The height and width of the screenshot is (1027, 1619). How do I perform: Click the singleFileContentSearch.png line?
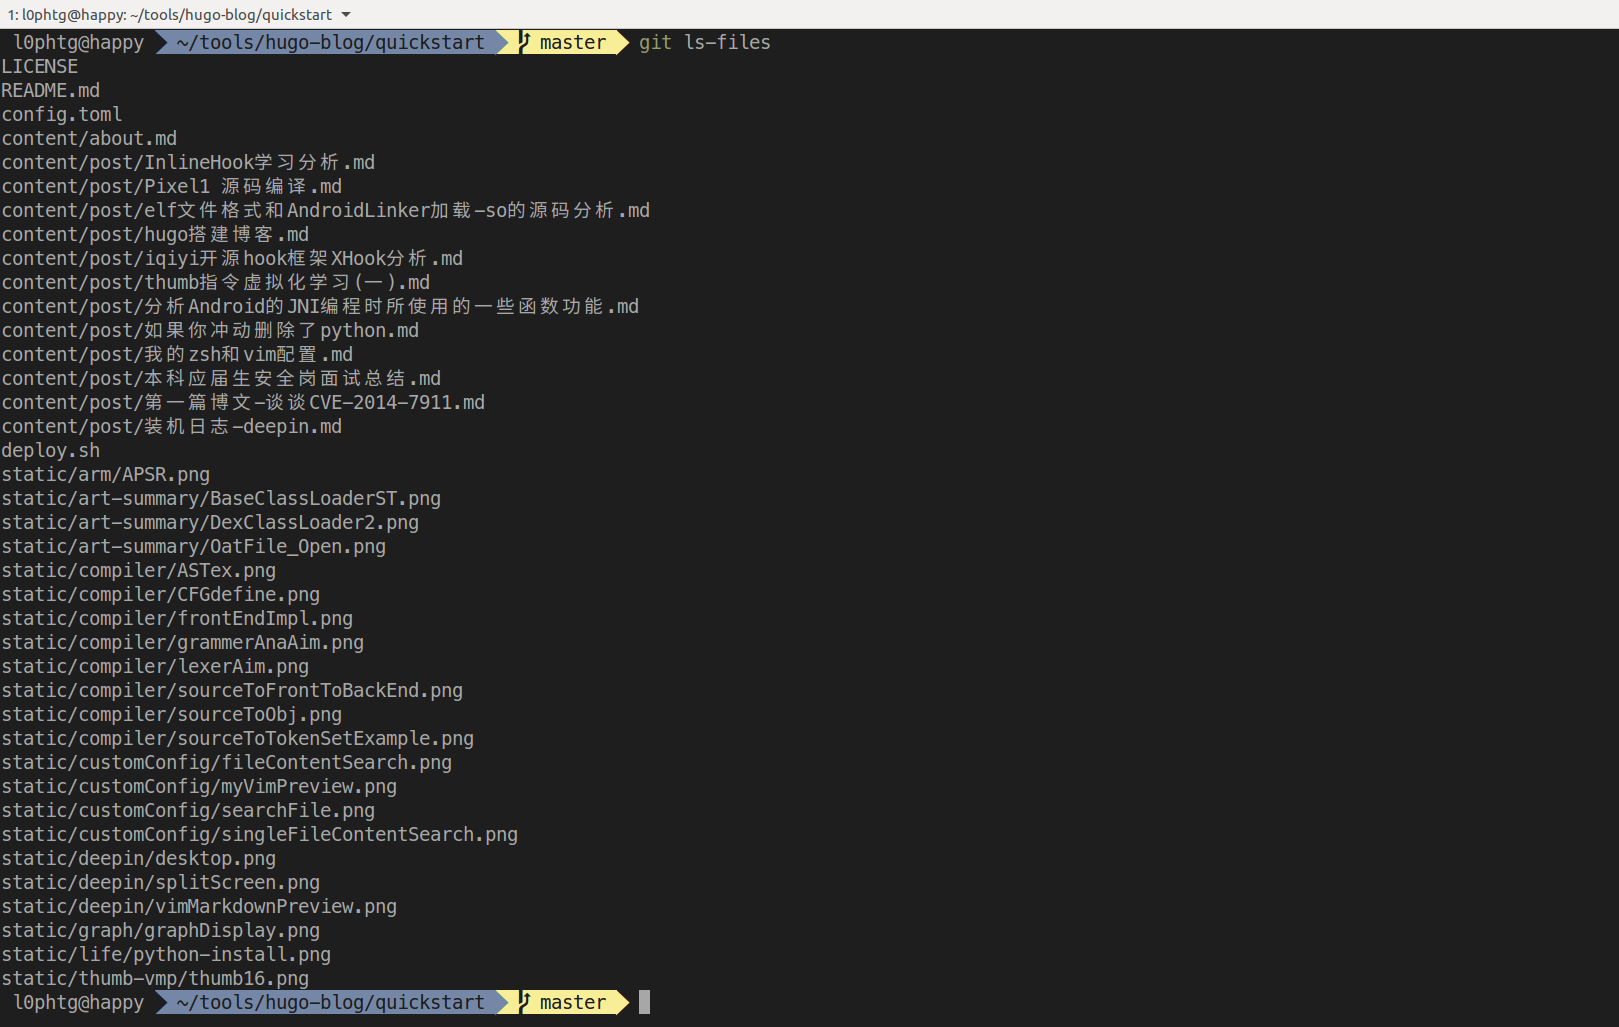tap(260, 834)
